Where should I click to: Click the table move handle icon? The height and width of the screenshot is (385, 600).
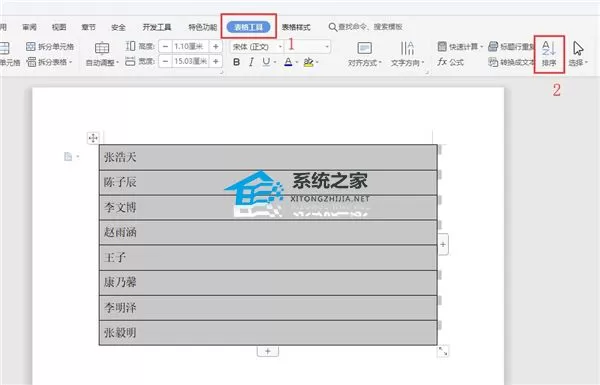click(x=93, y=138)
